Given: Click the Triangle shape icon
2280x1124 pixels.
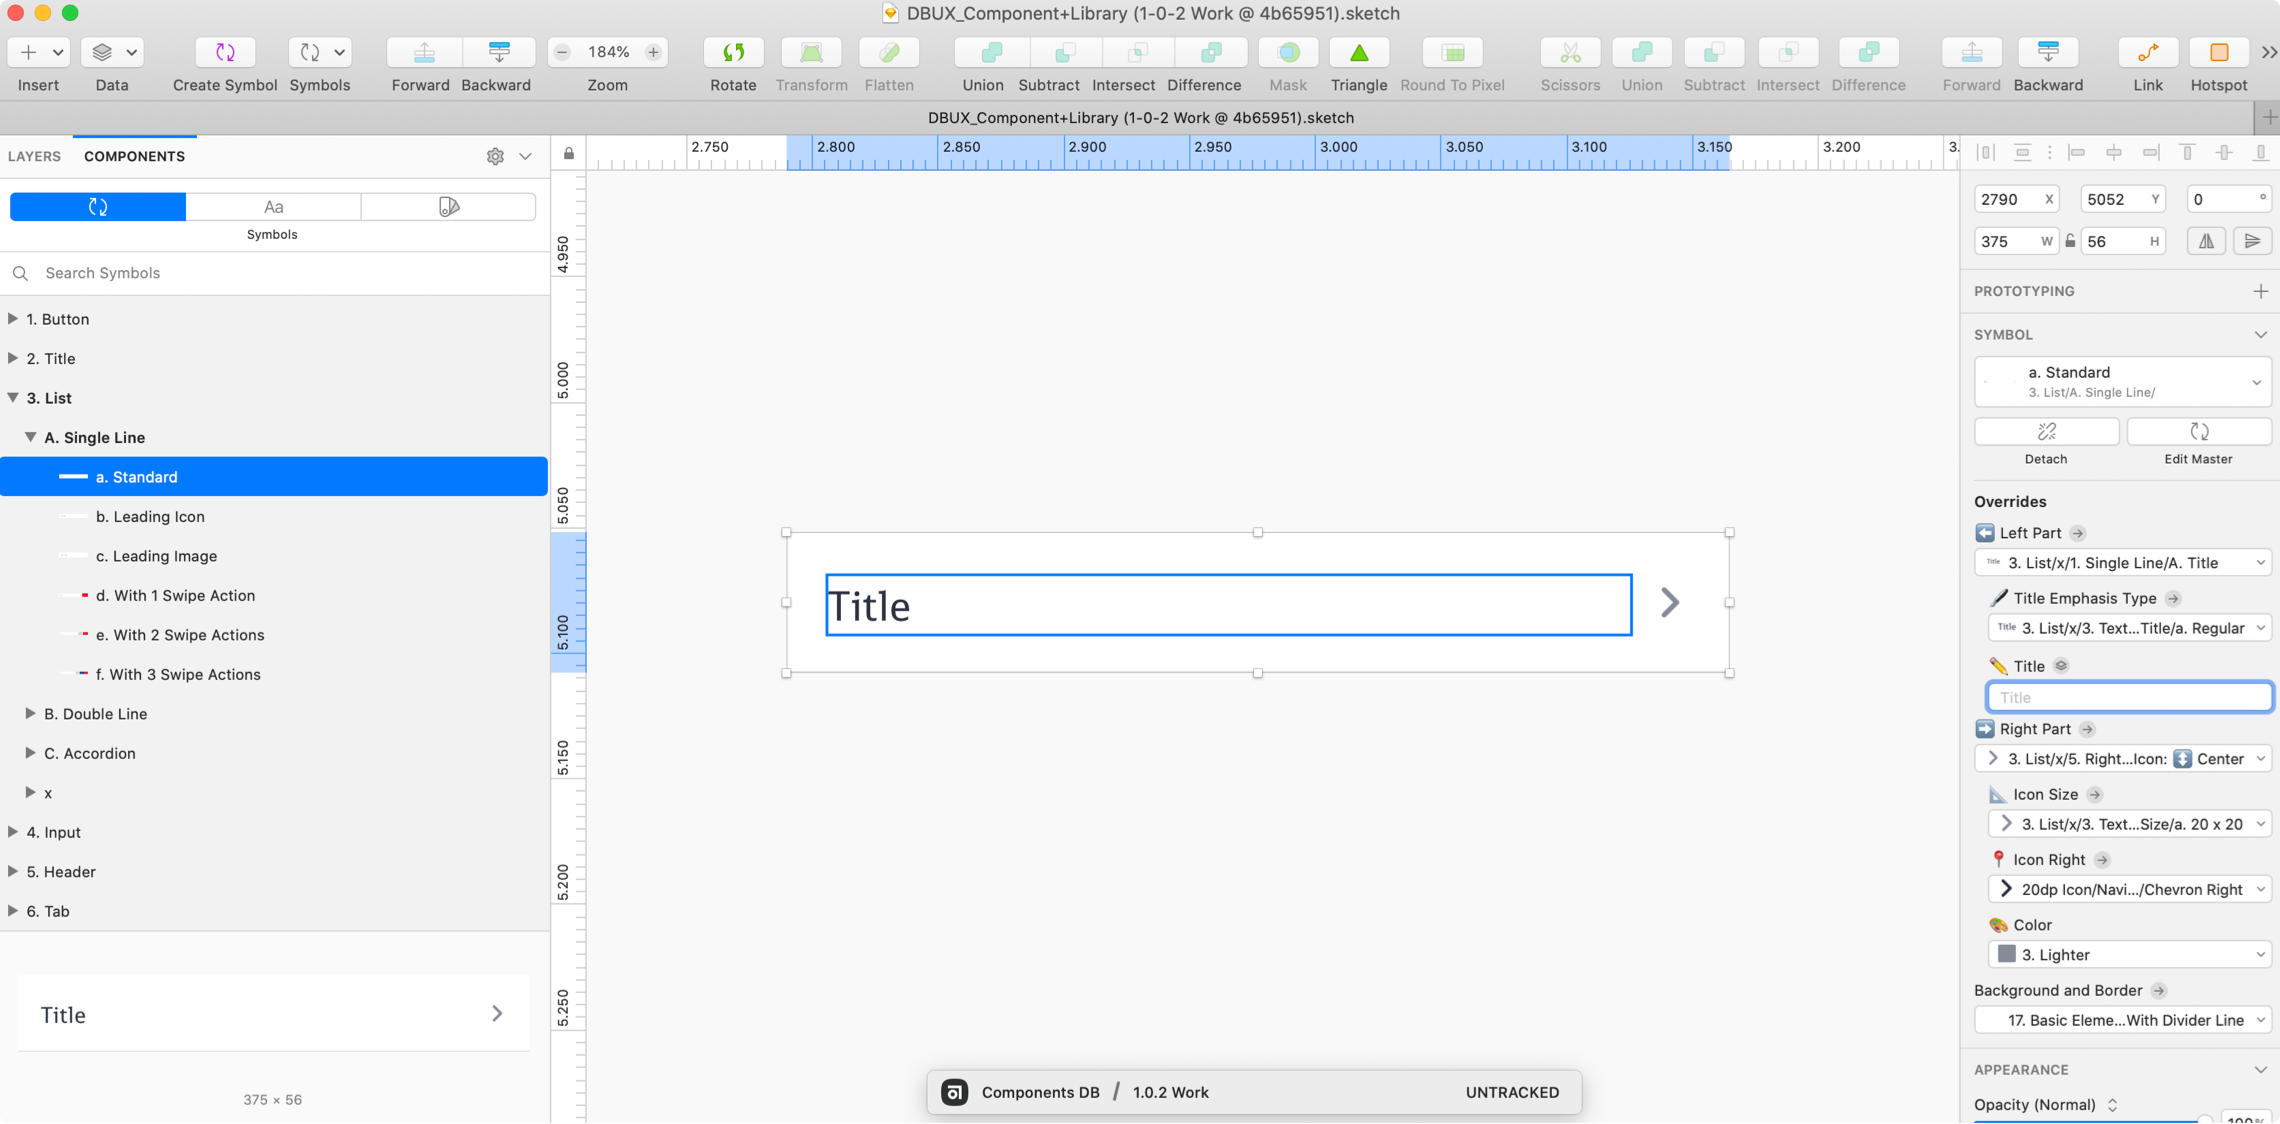Looking at the screenshot, I should point(1358,52).
